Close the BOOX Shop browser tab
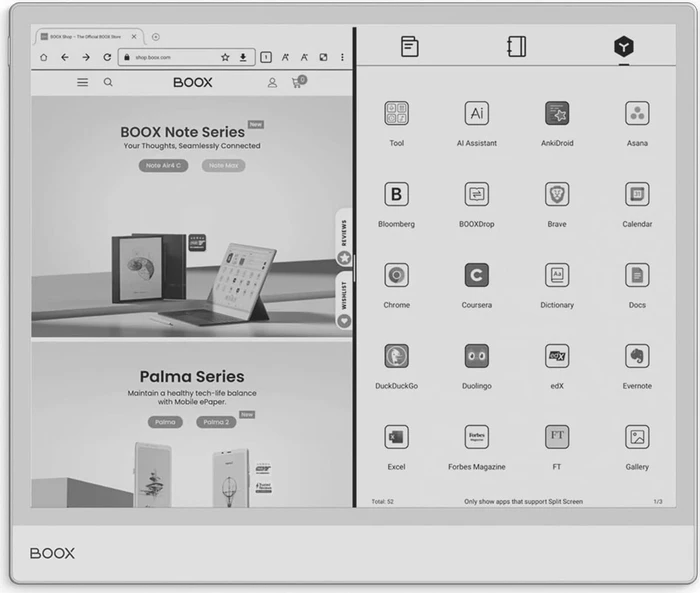The width and height of the screenshot is (700, 593). [134, 37]
